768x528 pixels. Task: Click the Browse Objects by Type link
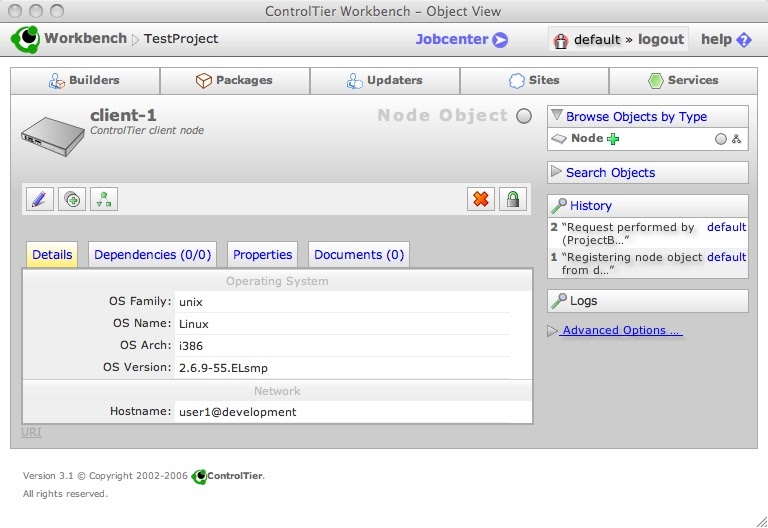(636, 117)
